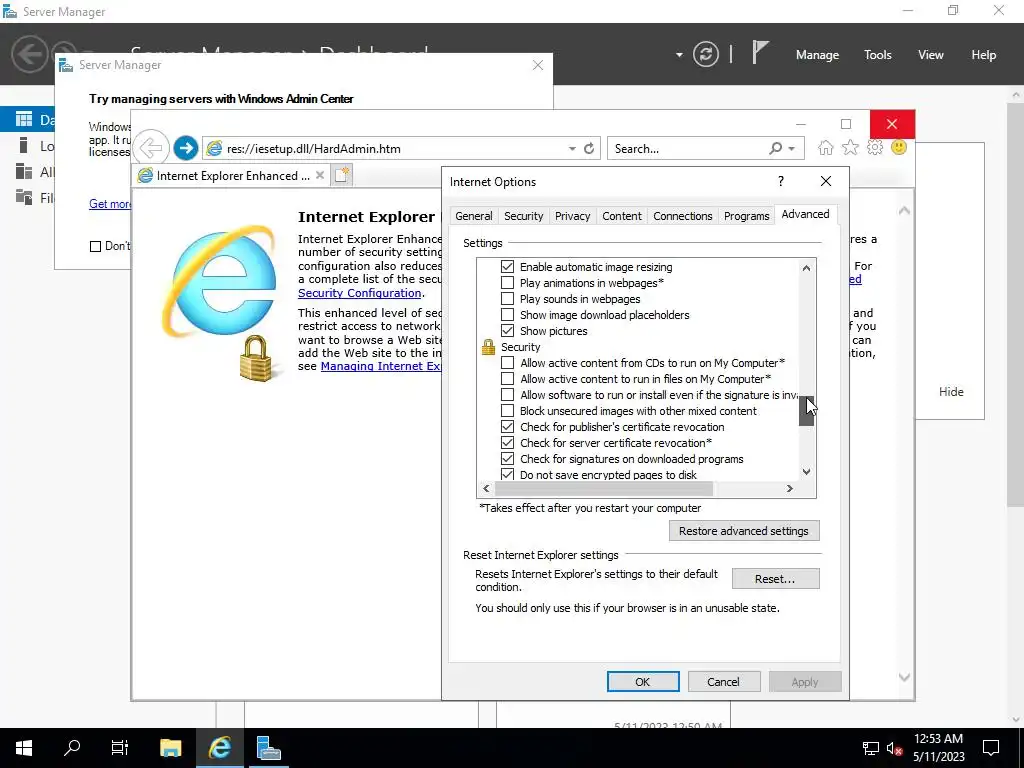Open File Explorer from the taskbar
Screen dimensions: 1024x768
171,748
